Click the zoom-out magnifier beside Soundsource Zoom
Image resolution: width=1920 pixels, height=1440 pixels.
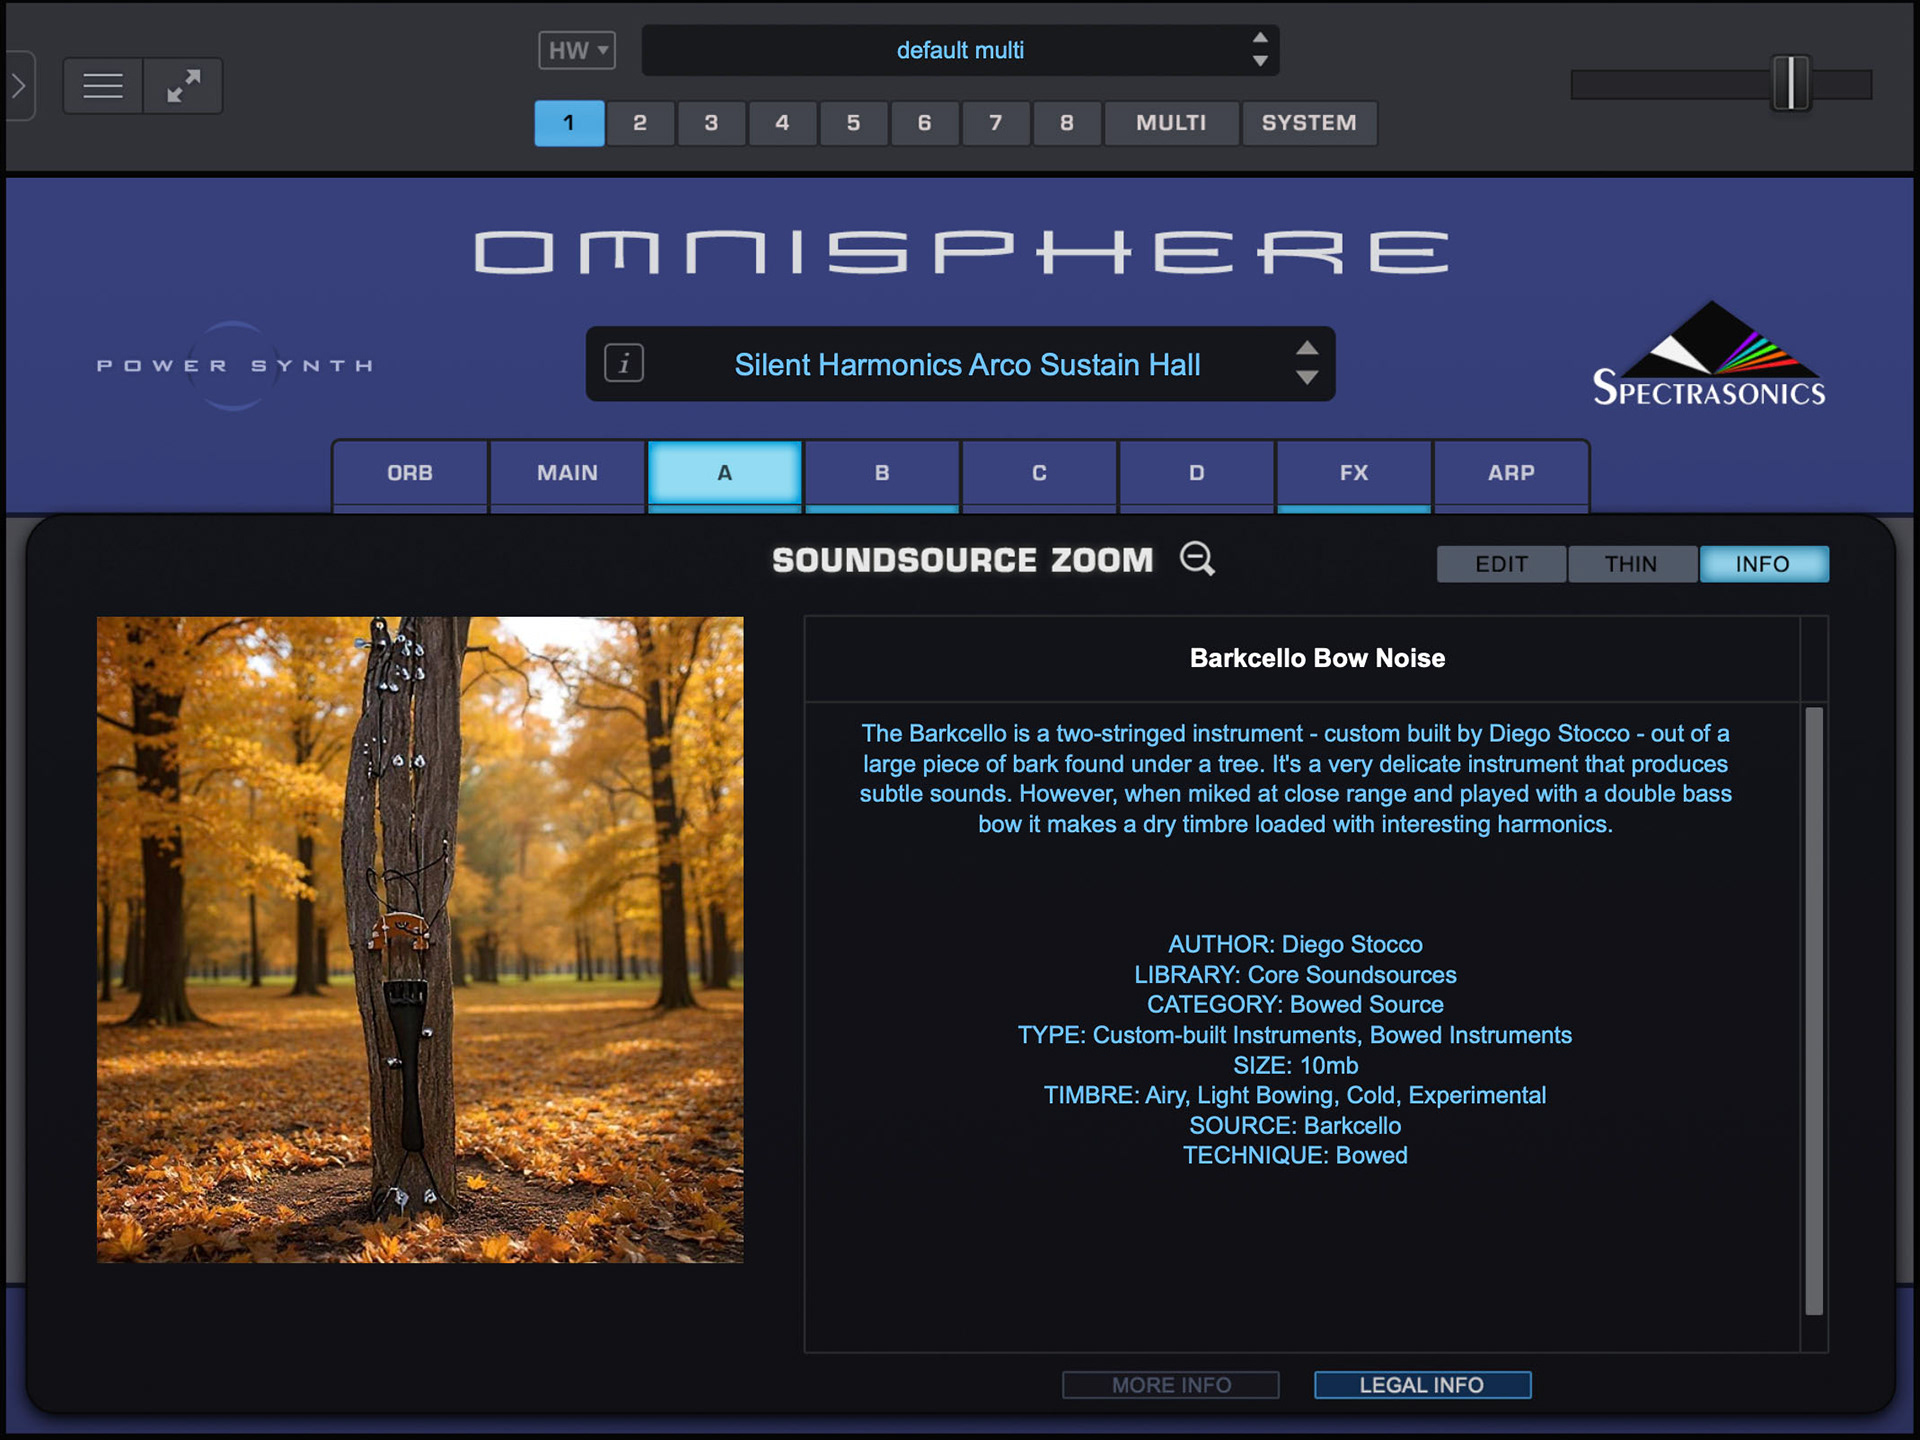(x=1196, y=559)
